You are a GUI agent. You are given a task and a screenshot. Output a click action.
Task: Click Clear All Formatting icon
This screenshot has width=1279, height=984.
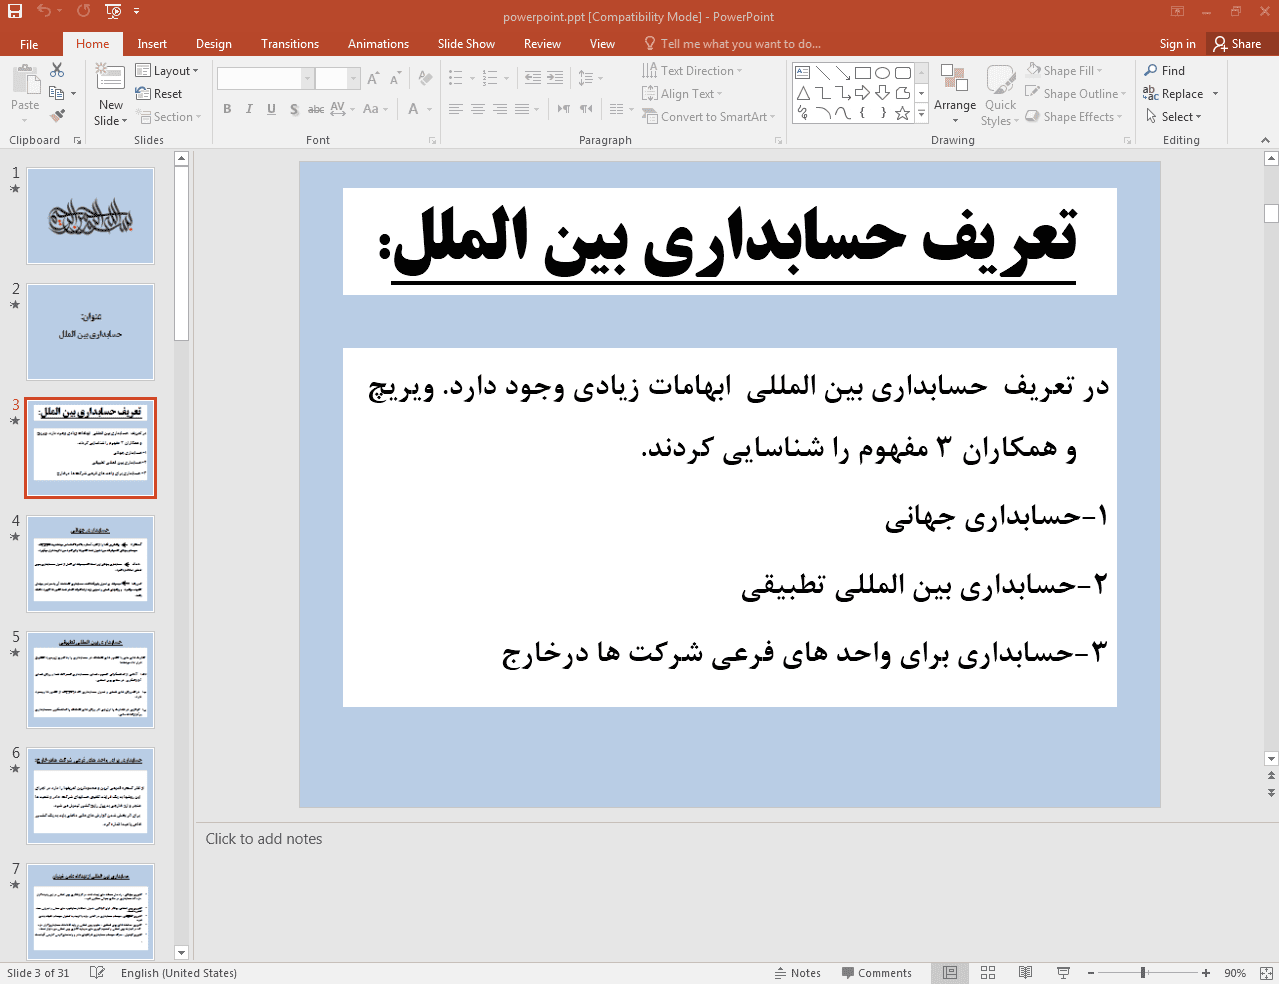click(425, 78)
